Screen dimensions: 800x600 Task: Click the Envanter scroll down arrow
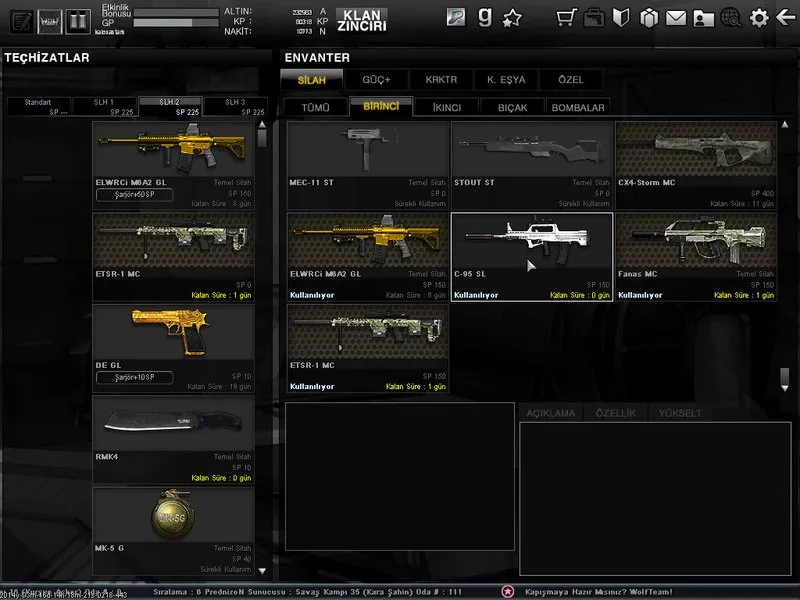785,388
